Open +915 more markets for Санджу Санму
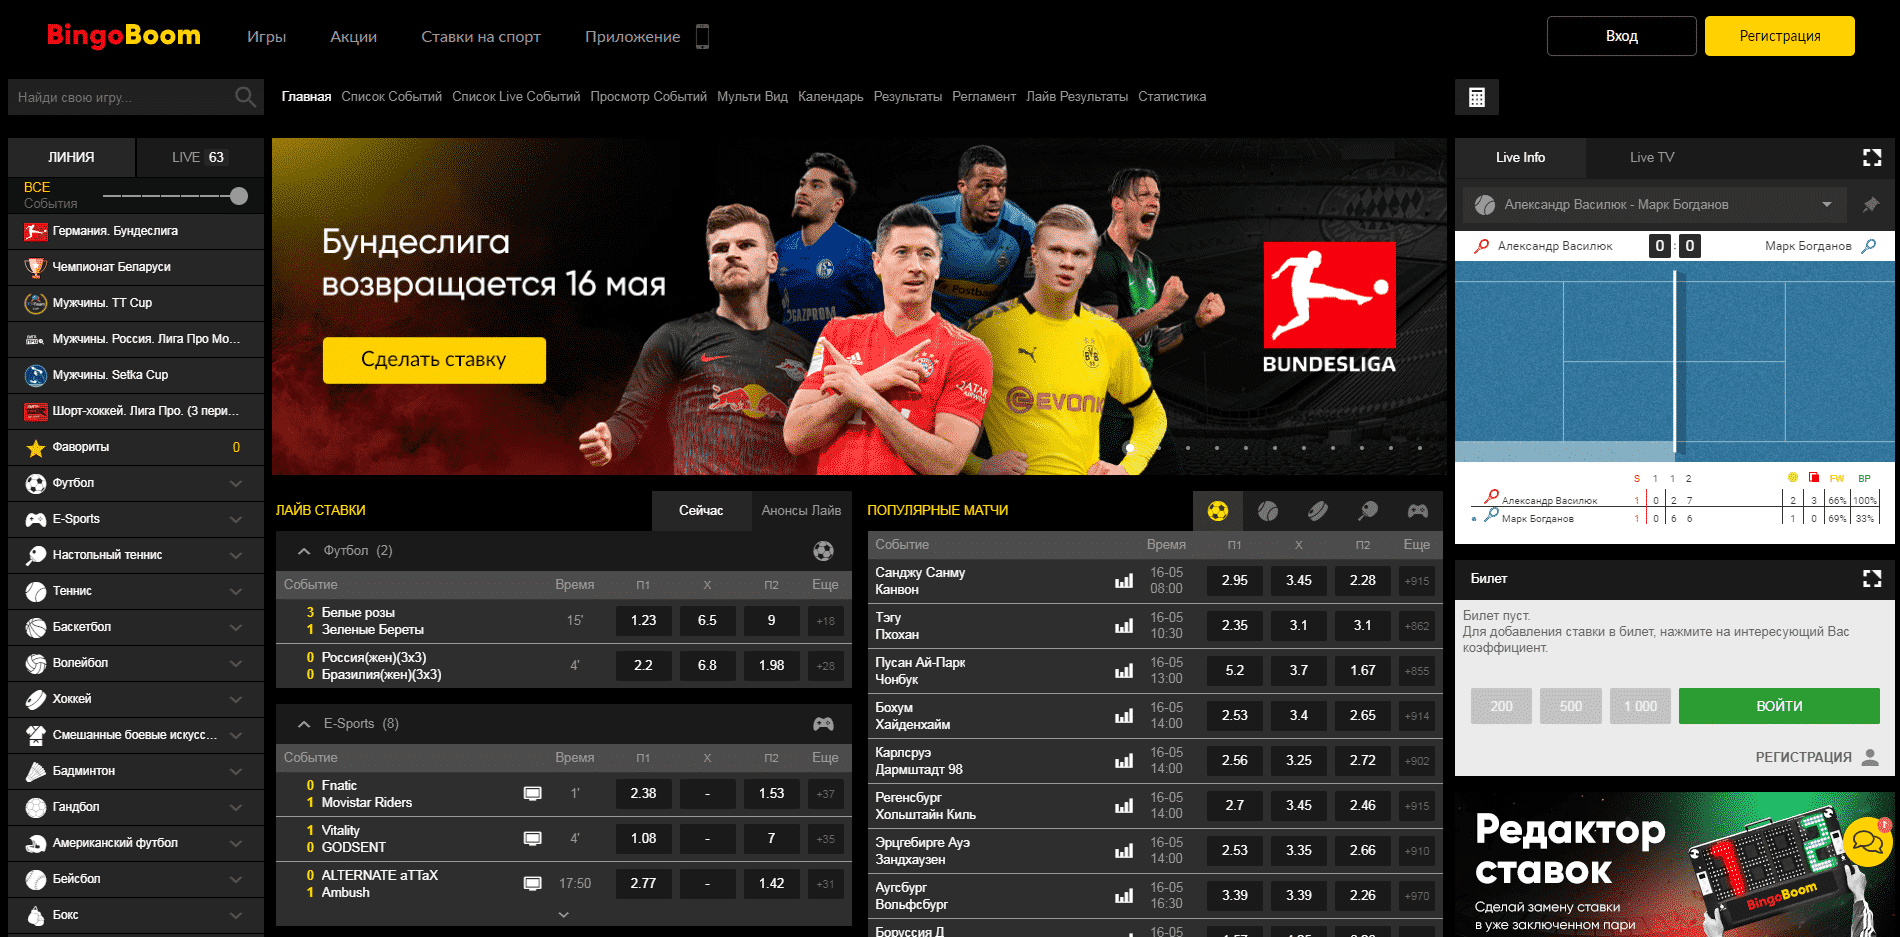1900x937 pixels. 1416,581
